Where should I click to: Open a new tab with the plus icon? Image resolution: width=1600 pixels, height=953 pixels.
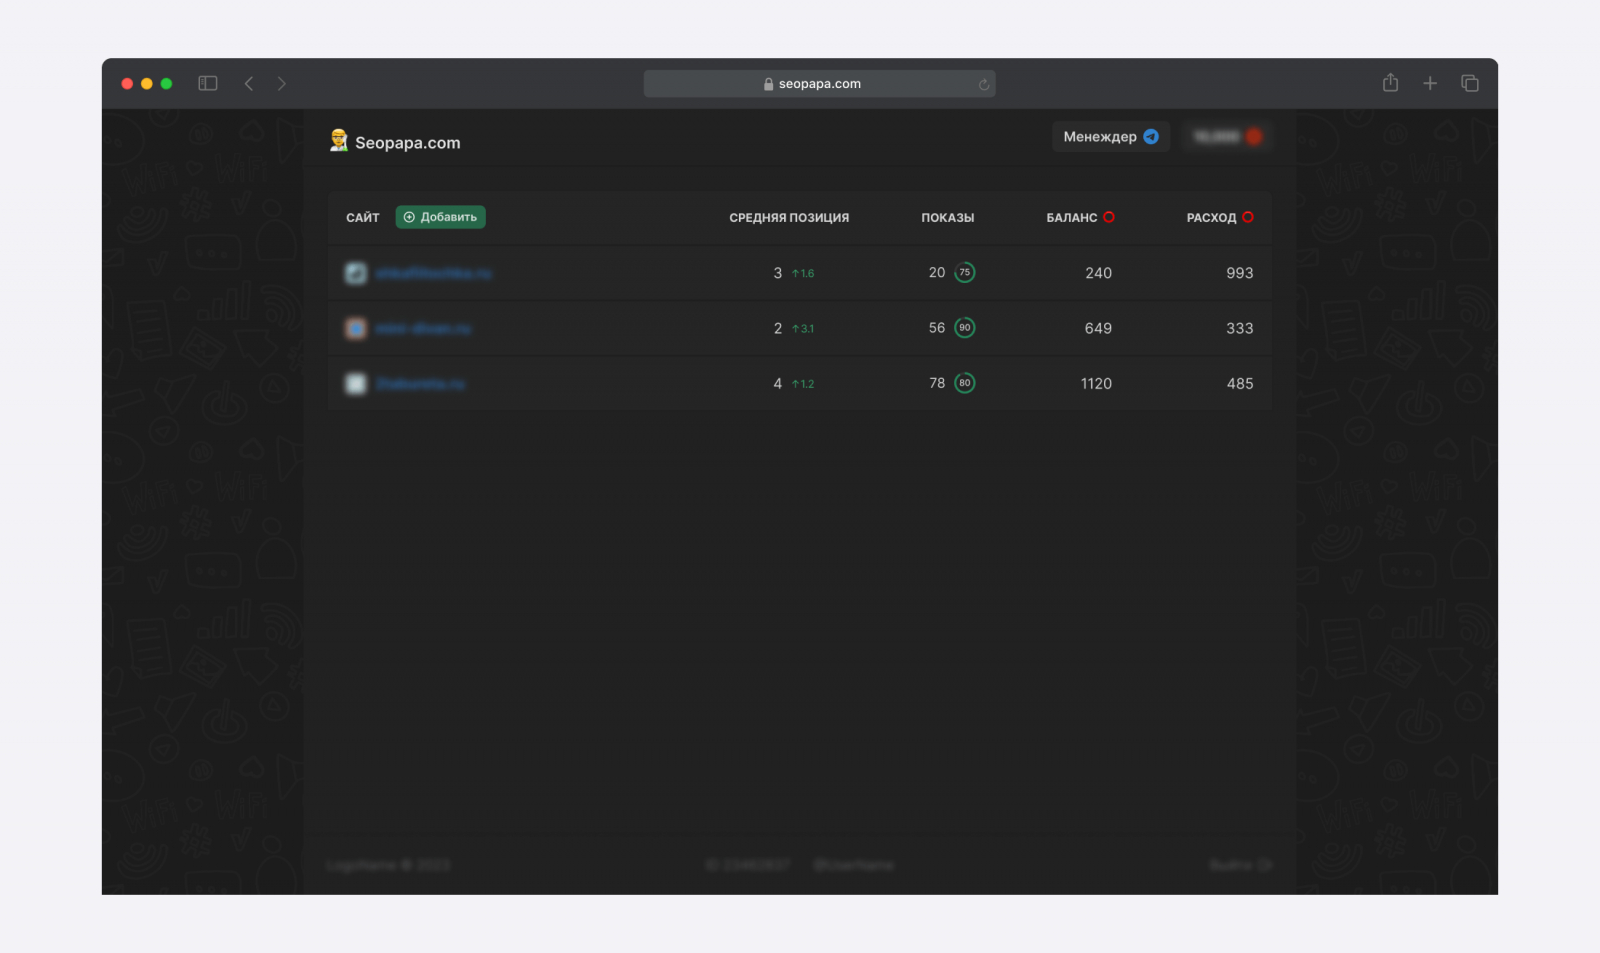pyautogui.click(x=1430, y=84)
